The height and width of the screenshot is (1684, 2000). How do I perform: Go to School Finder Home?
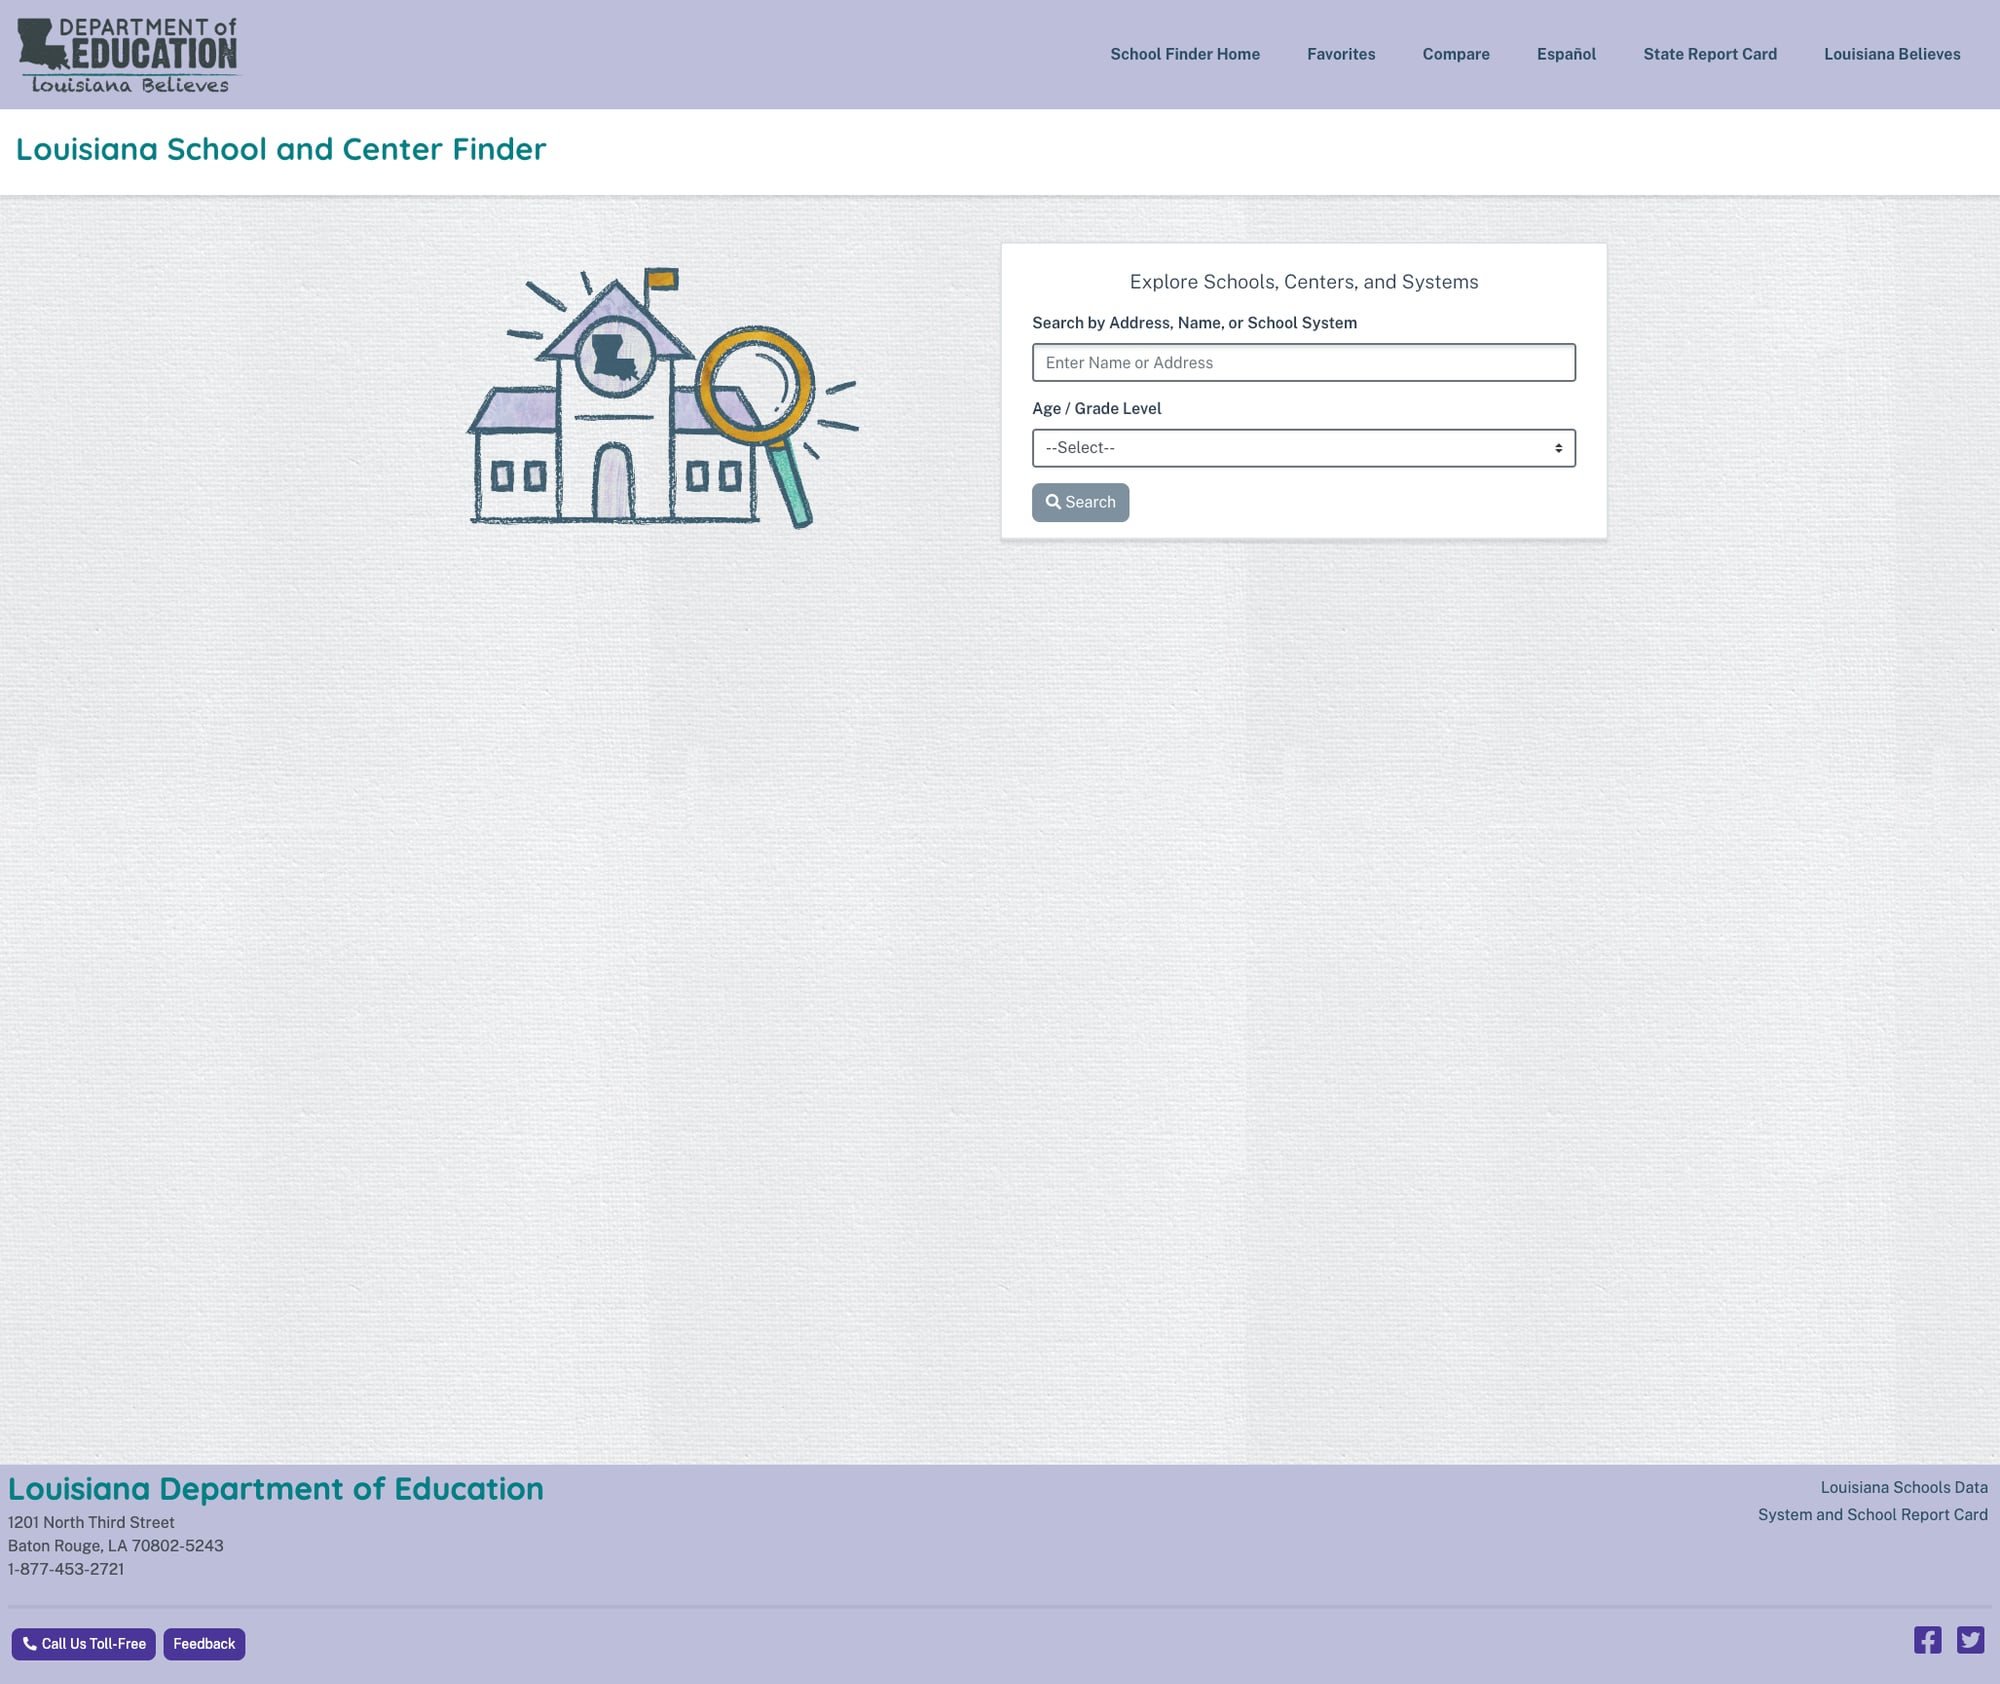point(1185,54)
